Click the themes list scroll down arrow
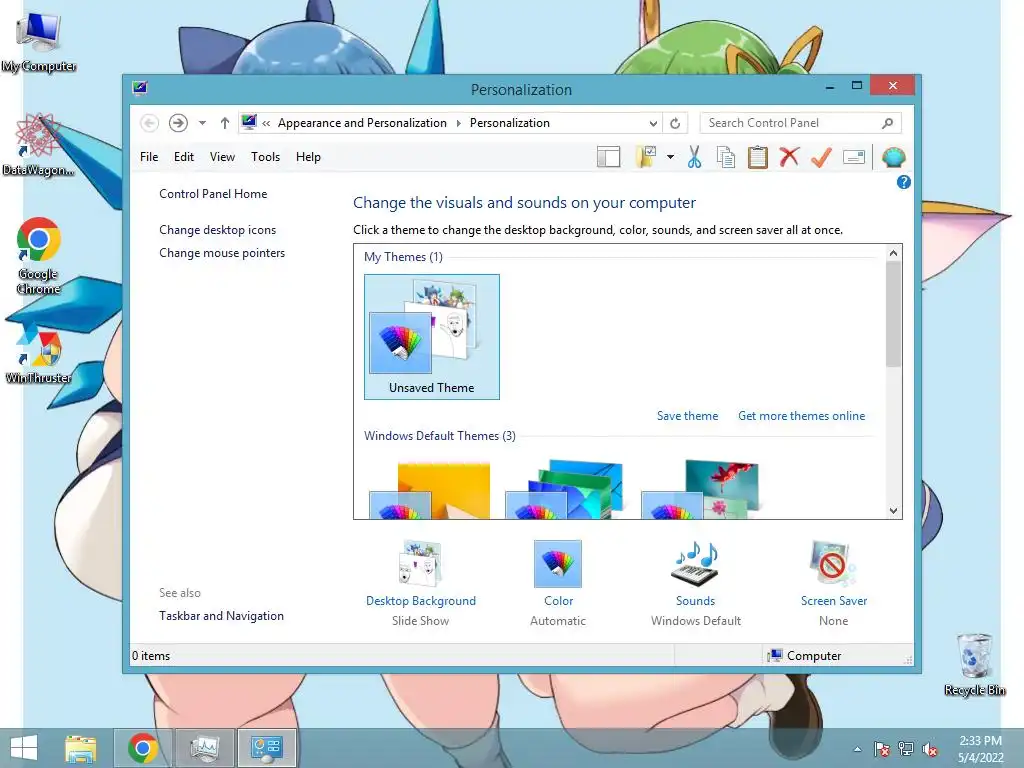Screen dimensions: 1024x768 tap(893, 511)
